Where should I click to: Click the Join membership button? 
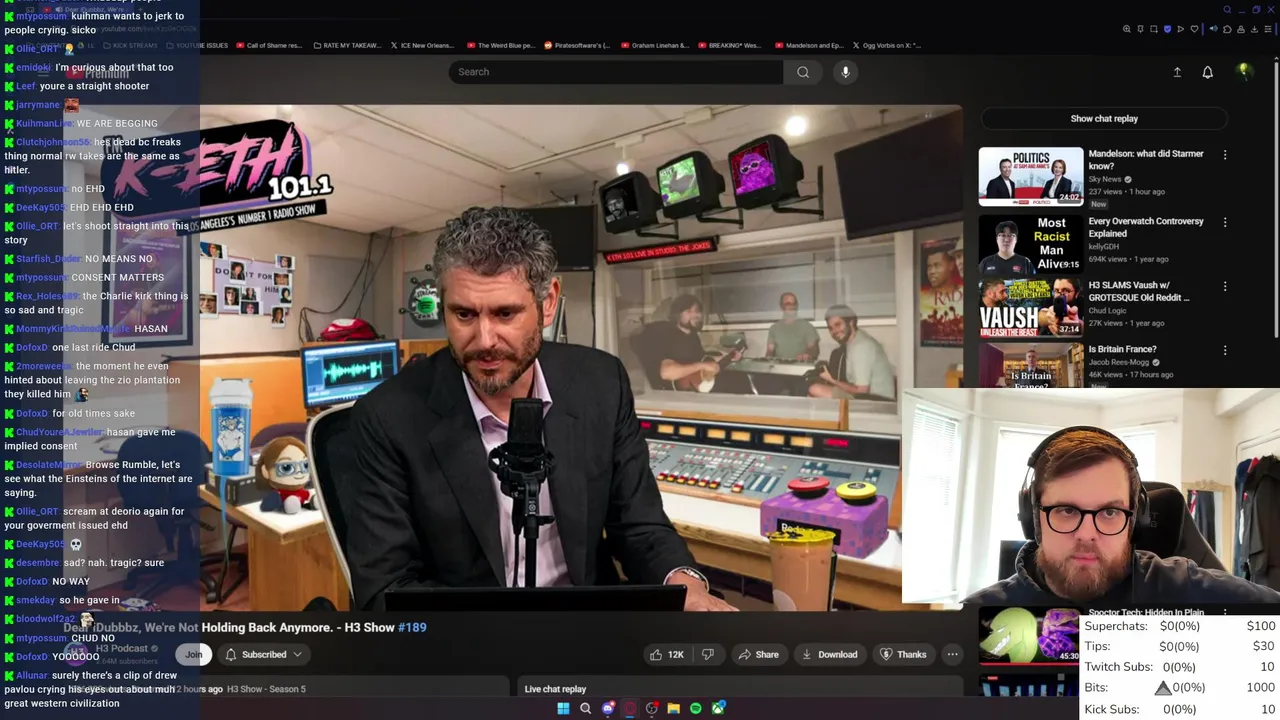coord(193,654)
